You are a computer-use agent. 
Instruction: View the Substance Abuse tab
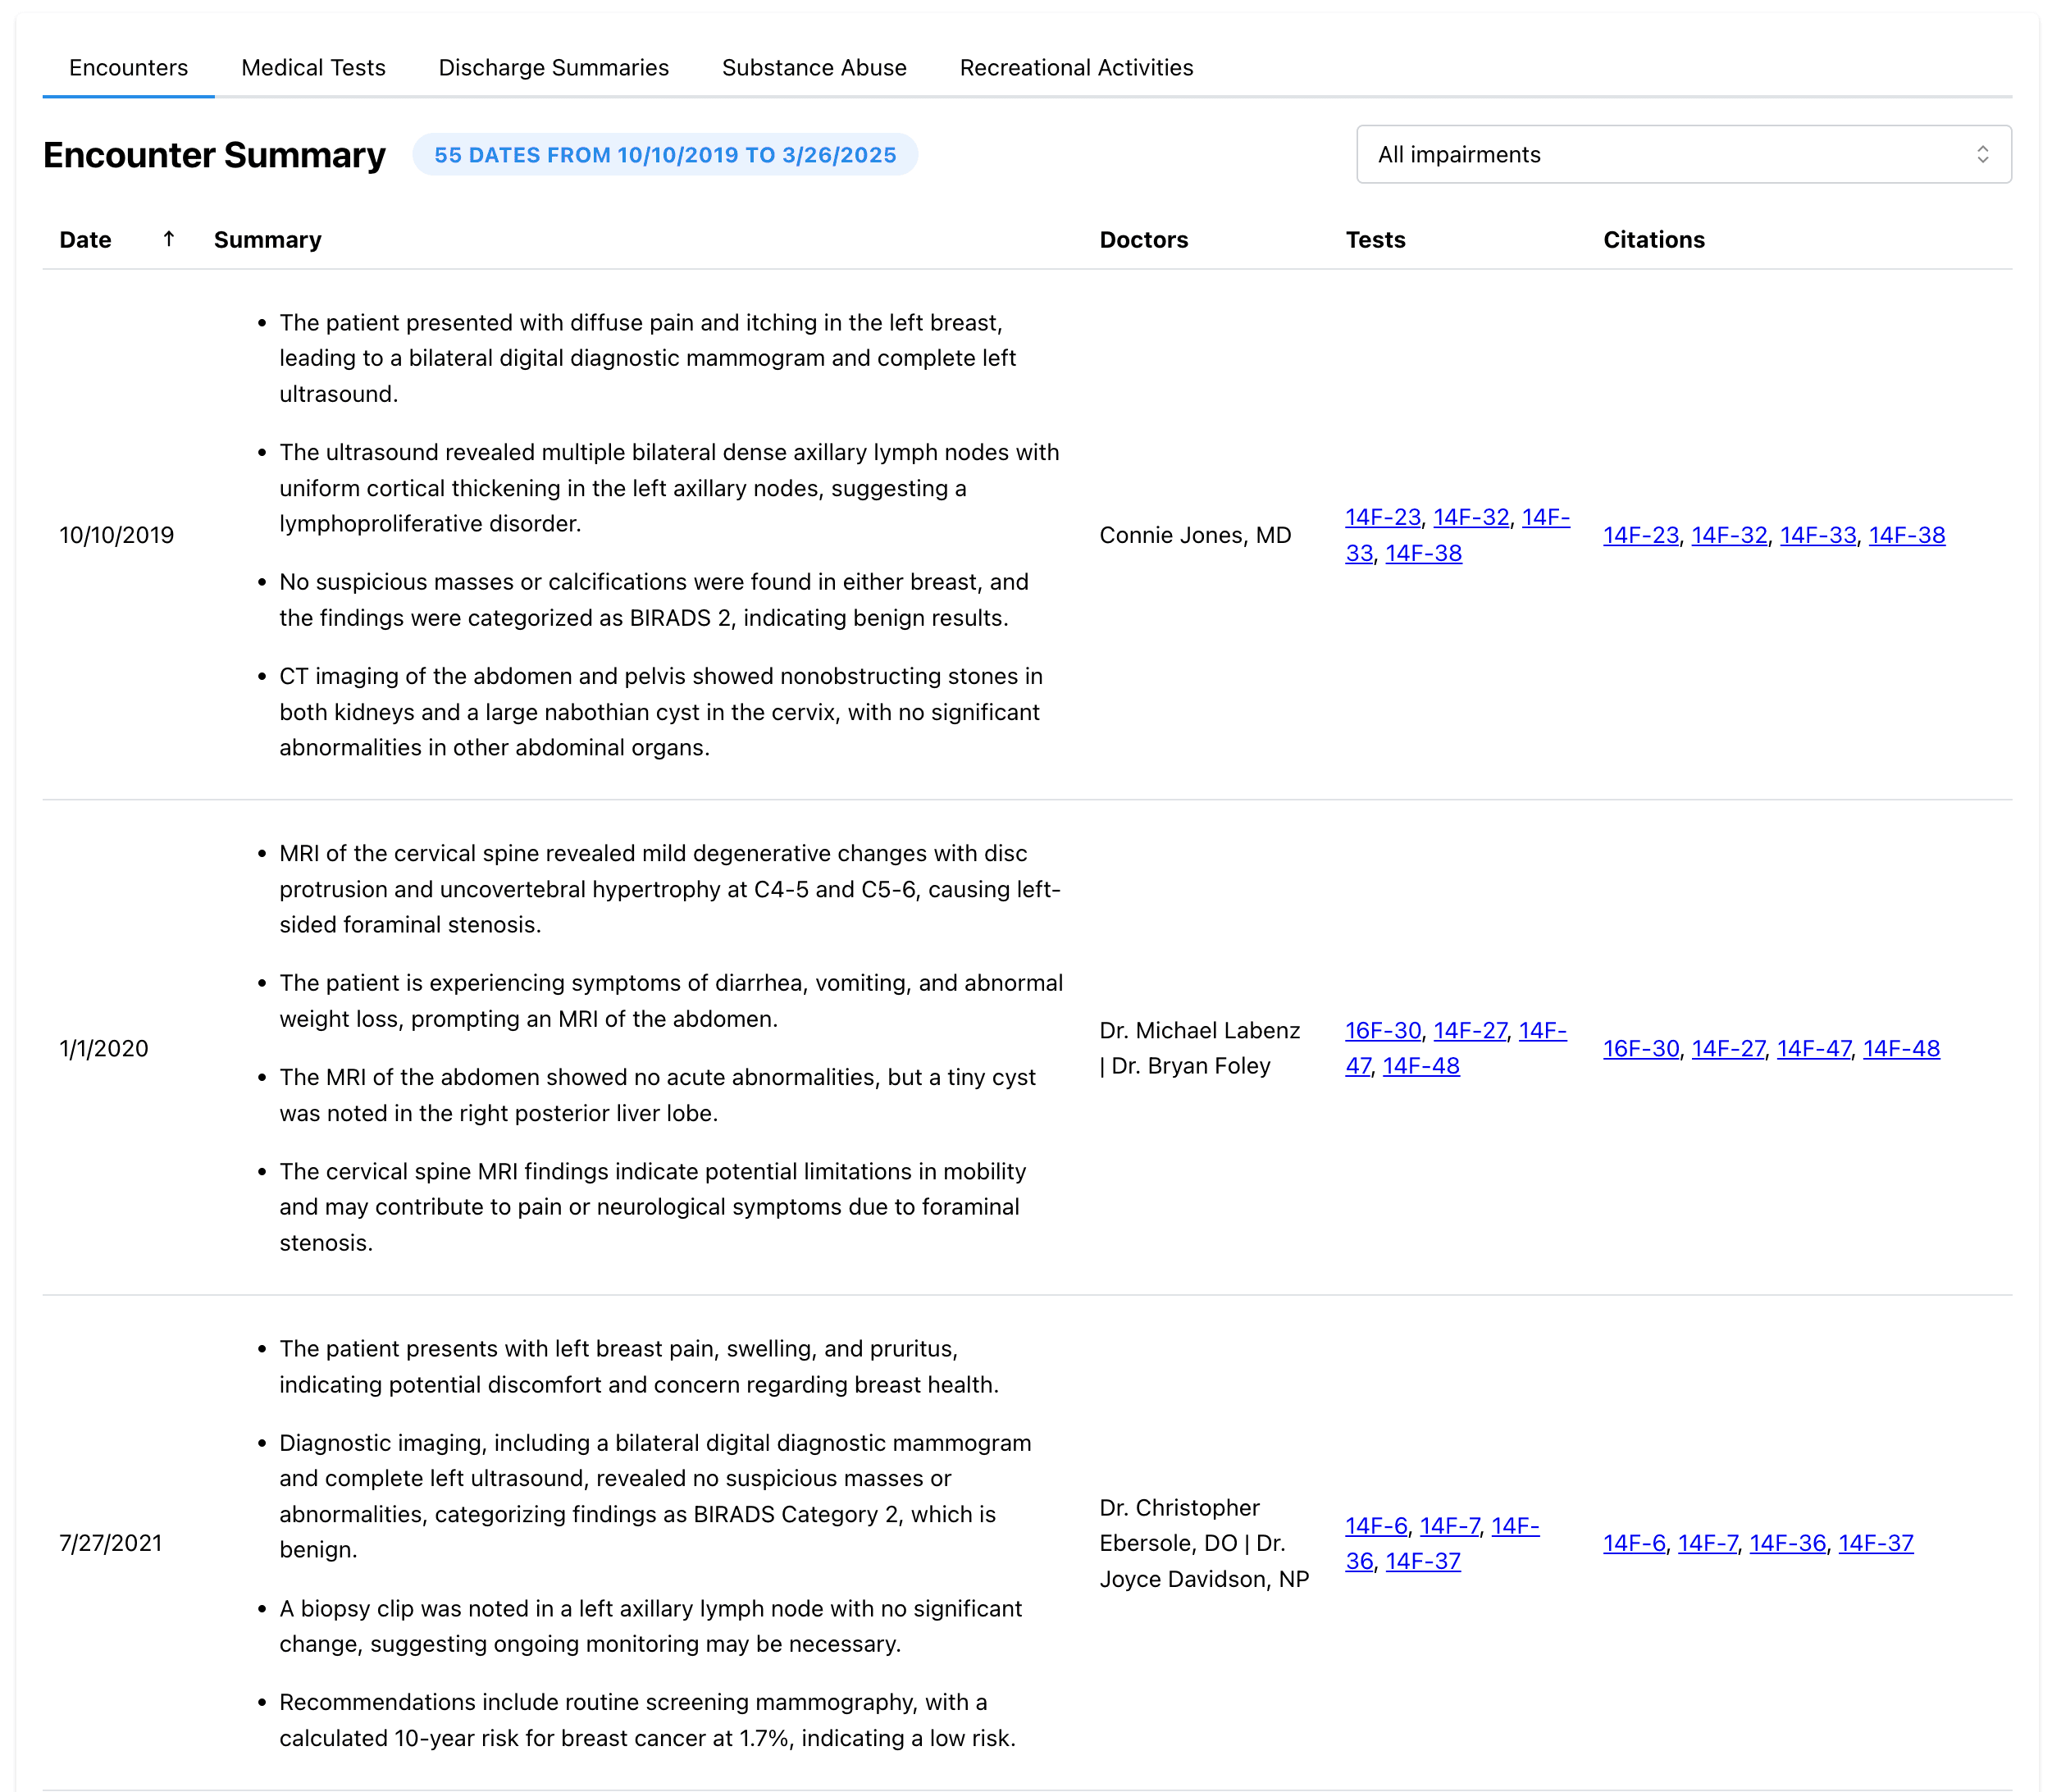coord(813,67)
